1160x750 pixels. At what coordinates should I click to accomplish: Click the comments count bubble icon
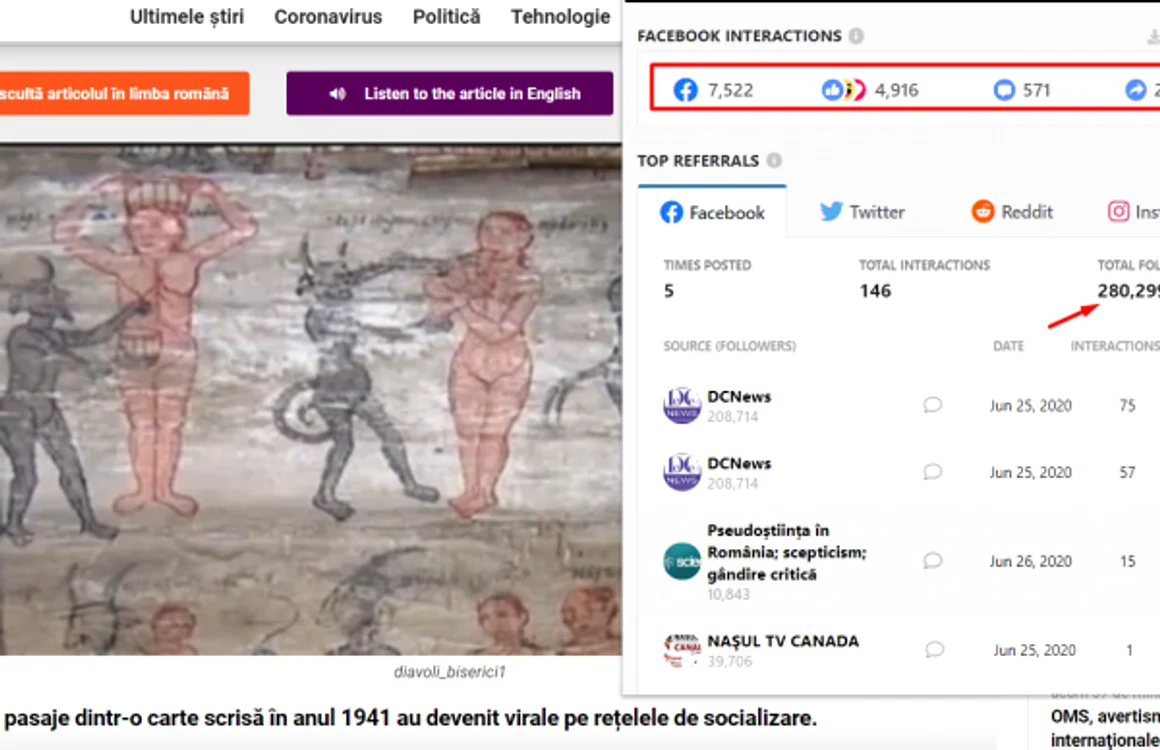click(1004, 90)
